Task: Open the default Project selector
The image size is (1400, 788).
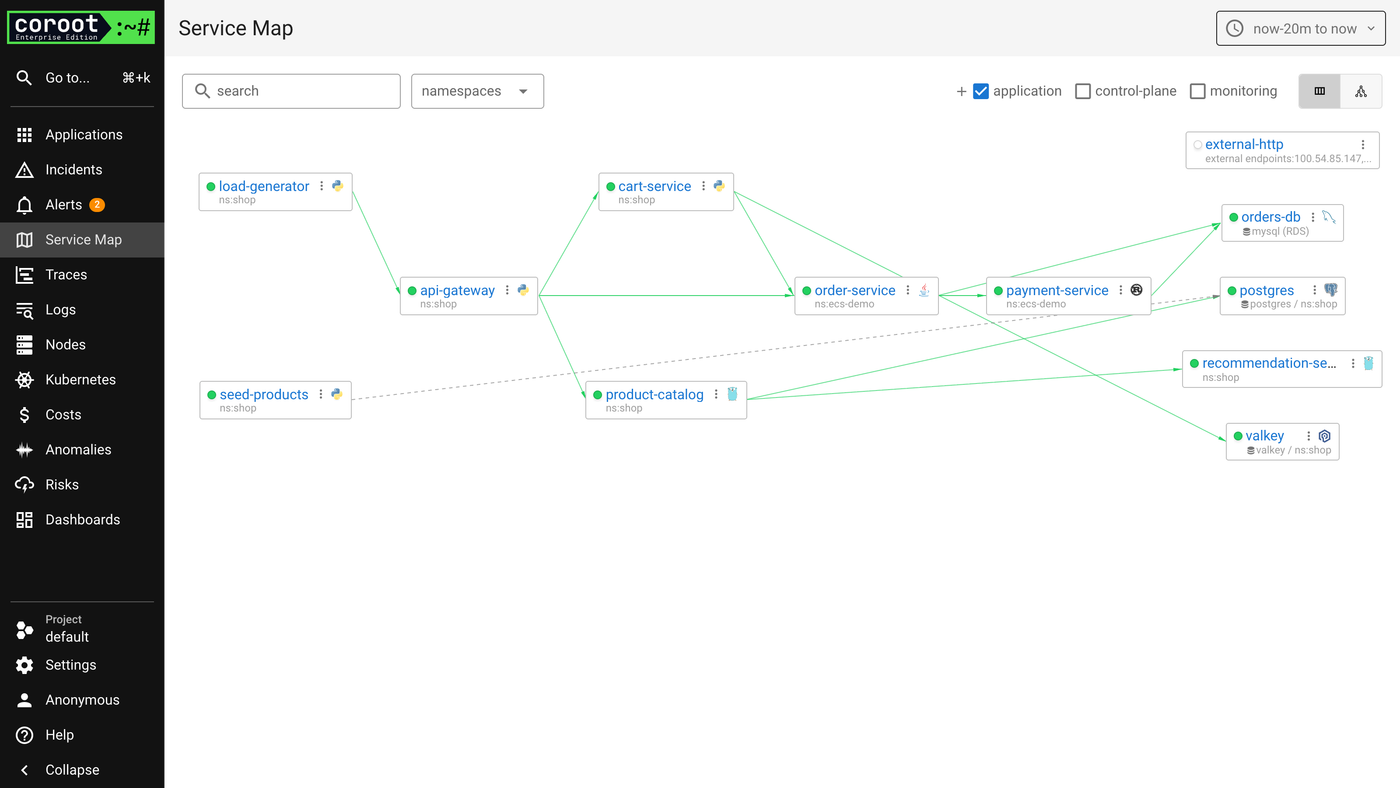Action: [82, 628]
